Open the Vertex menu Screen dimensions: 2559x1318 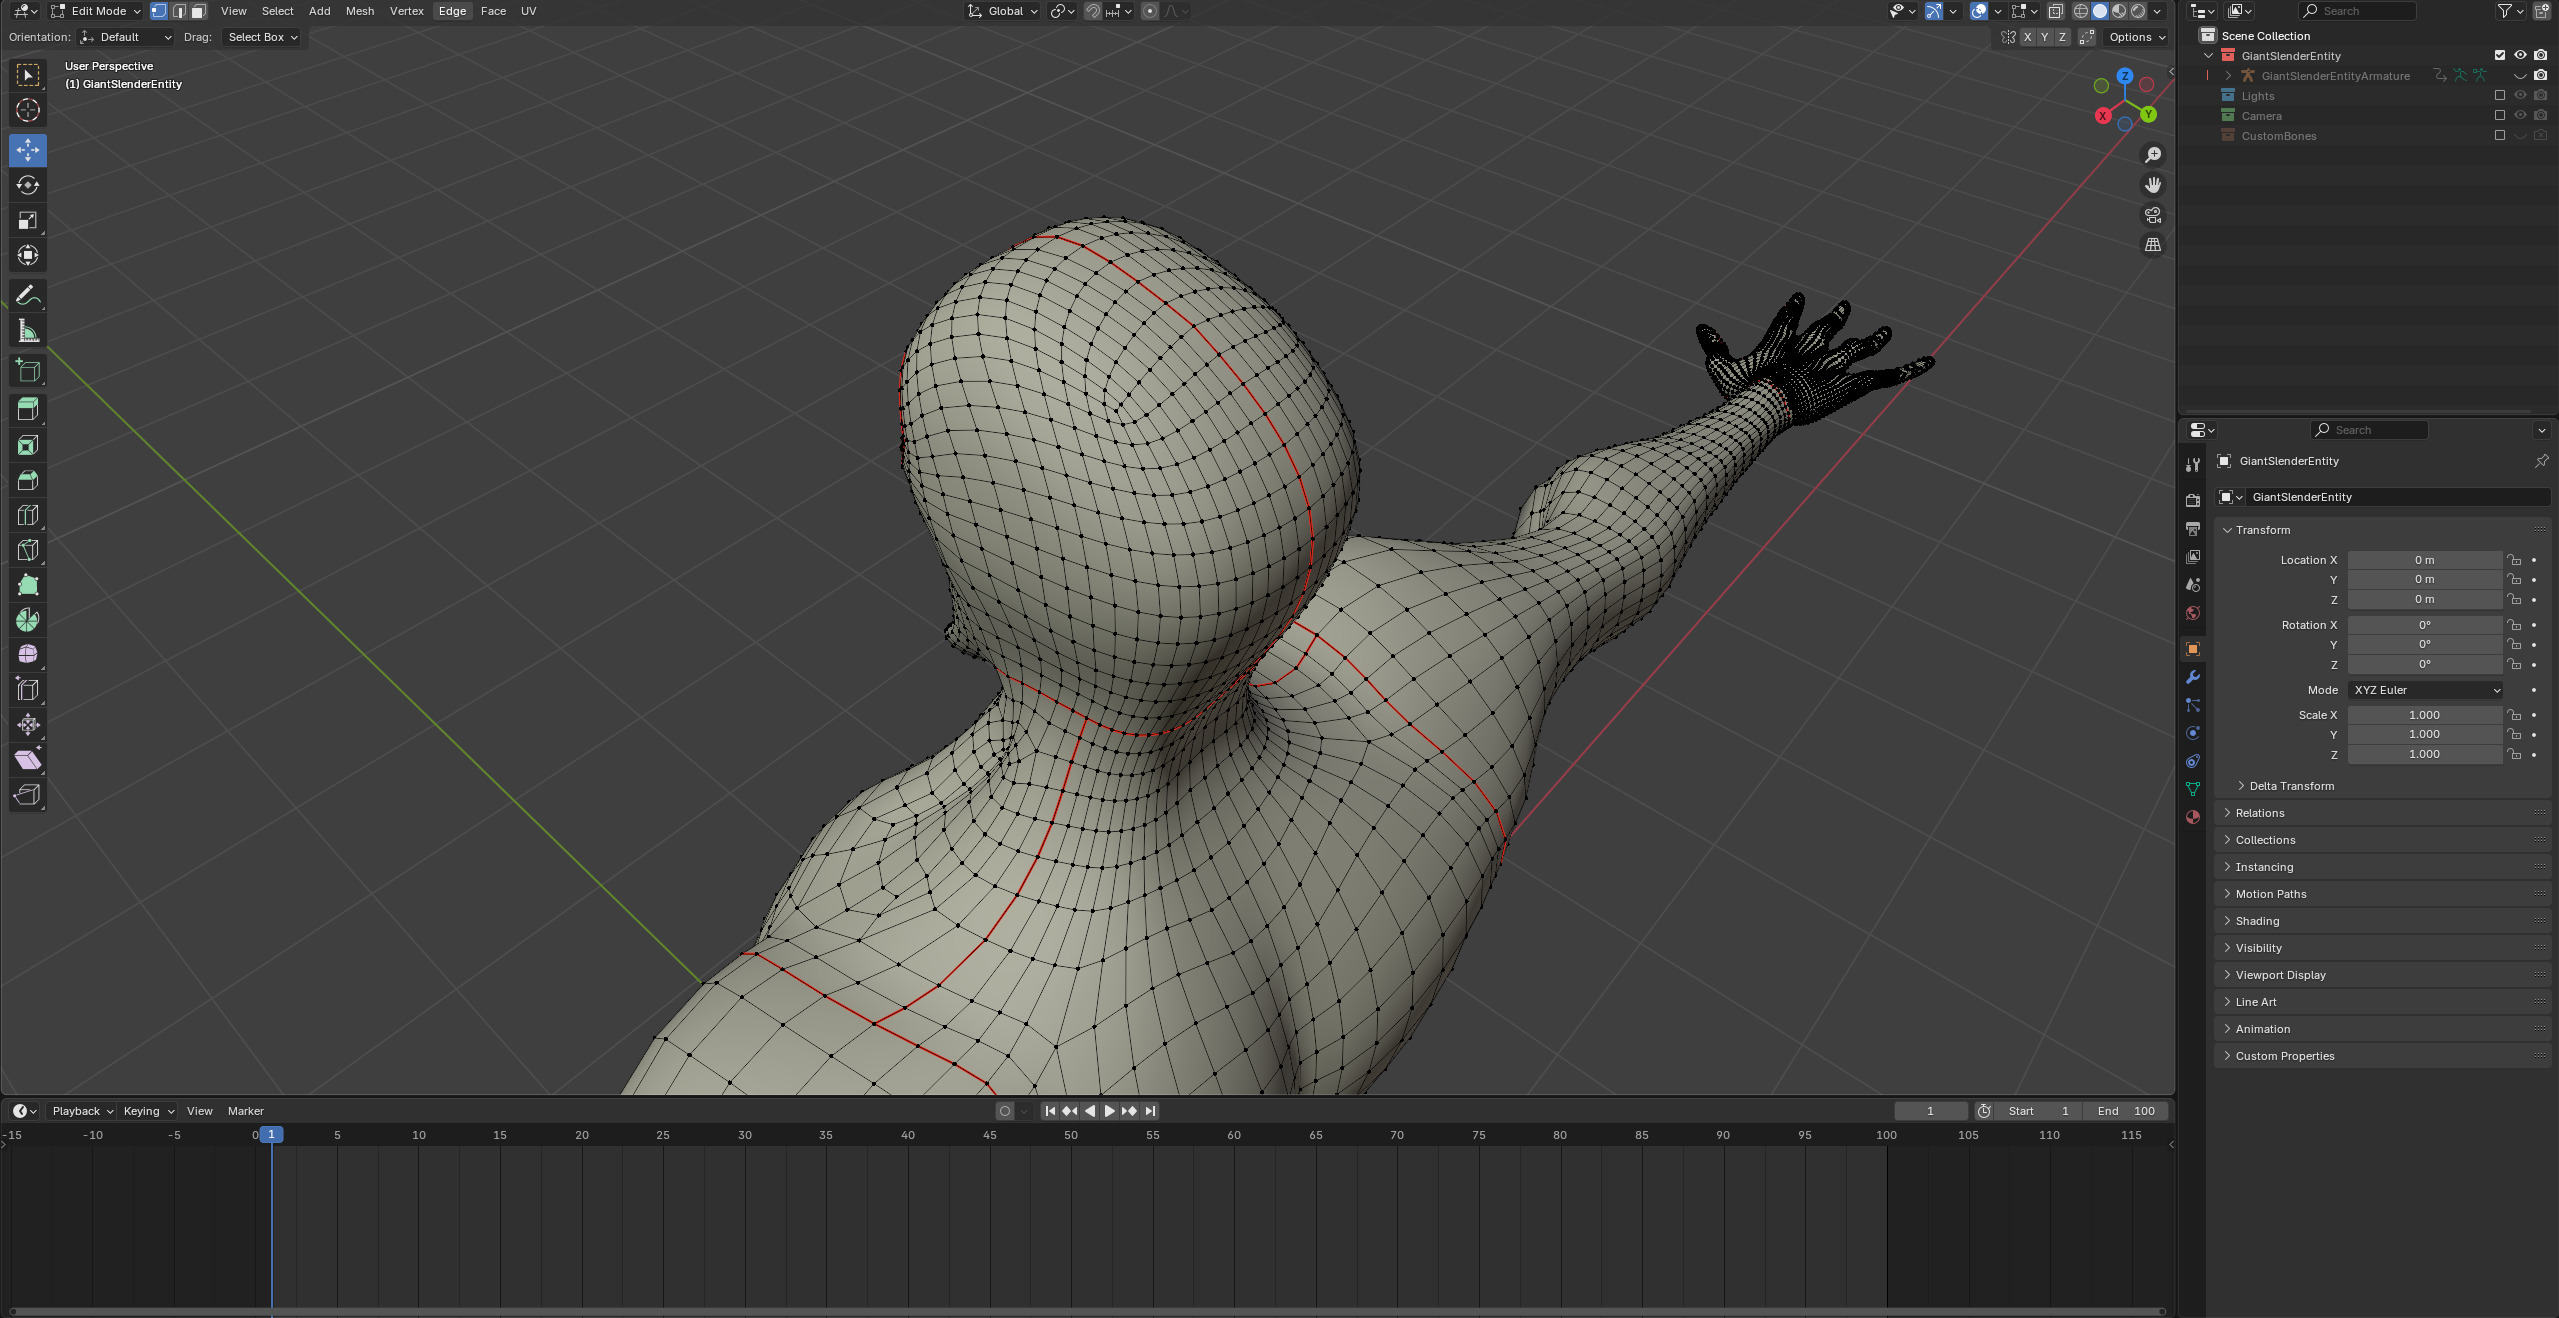(x=406, y=11)
